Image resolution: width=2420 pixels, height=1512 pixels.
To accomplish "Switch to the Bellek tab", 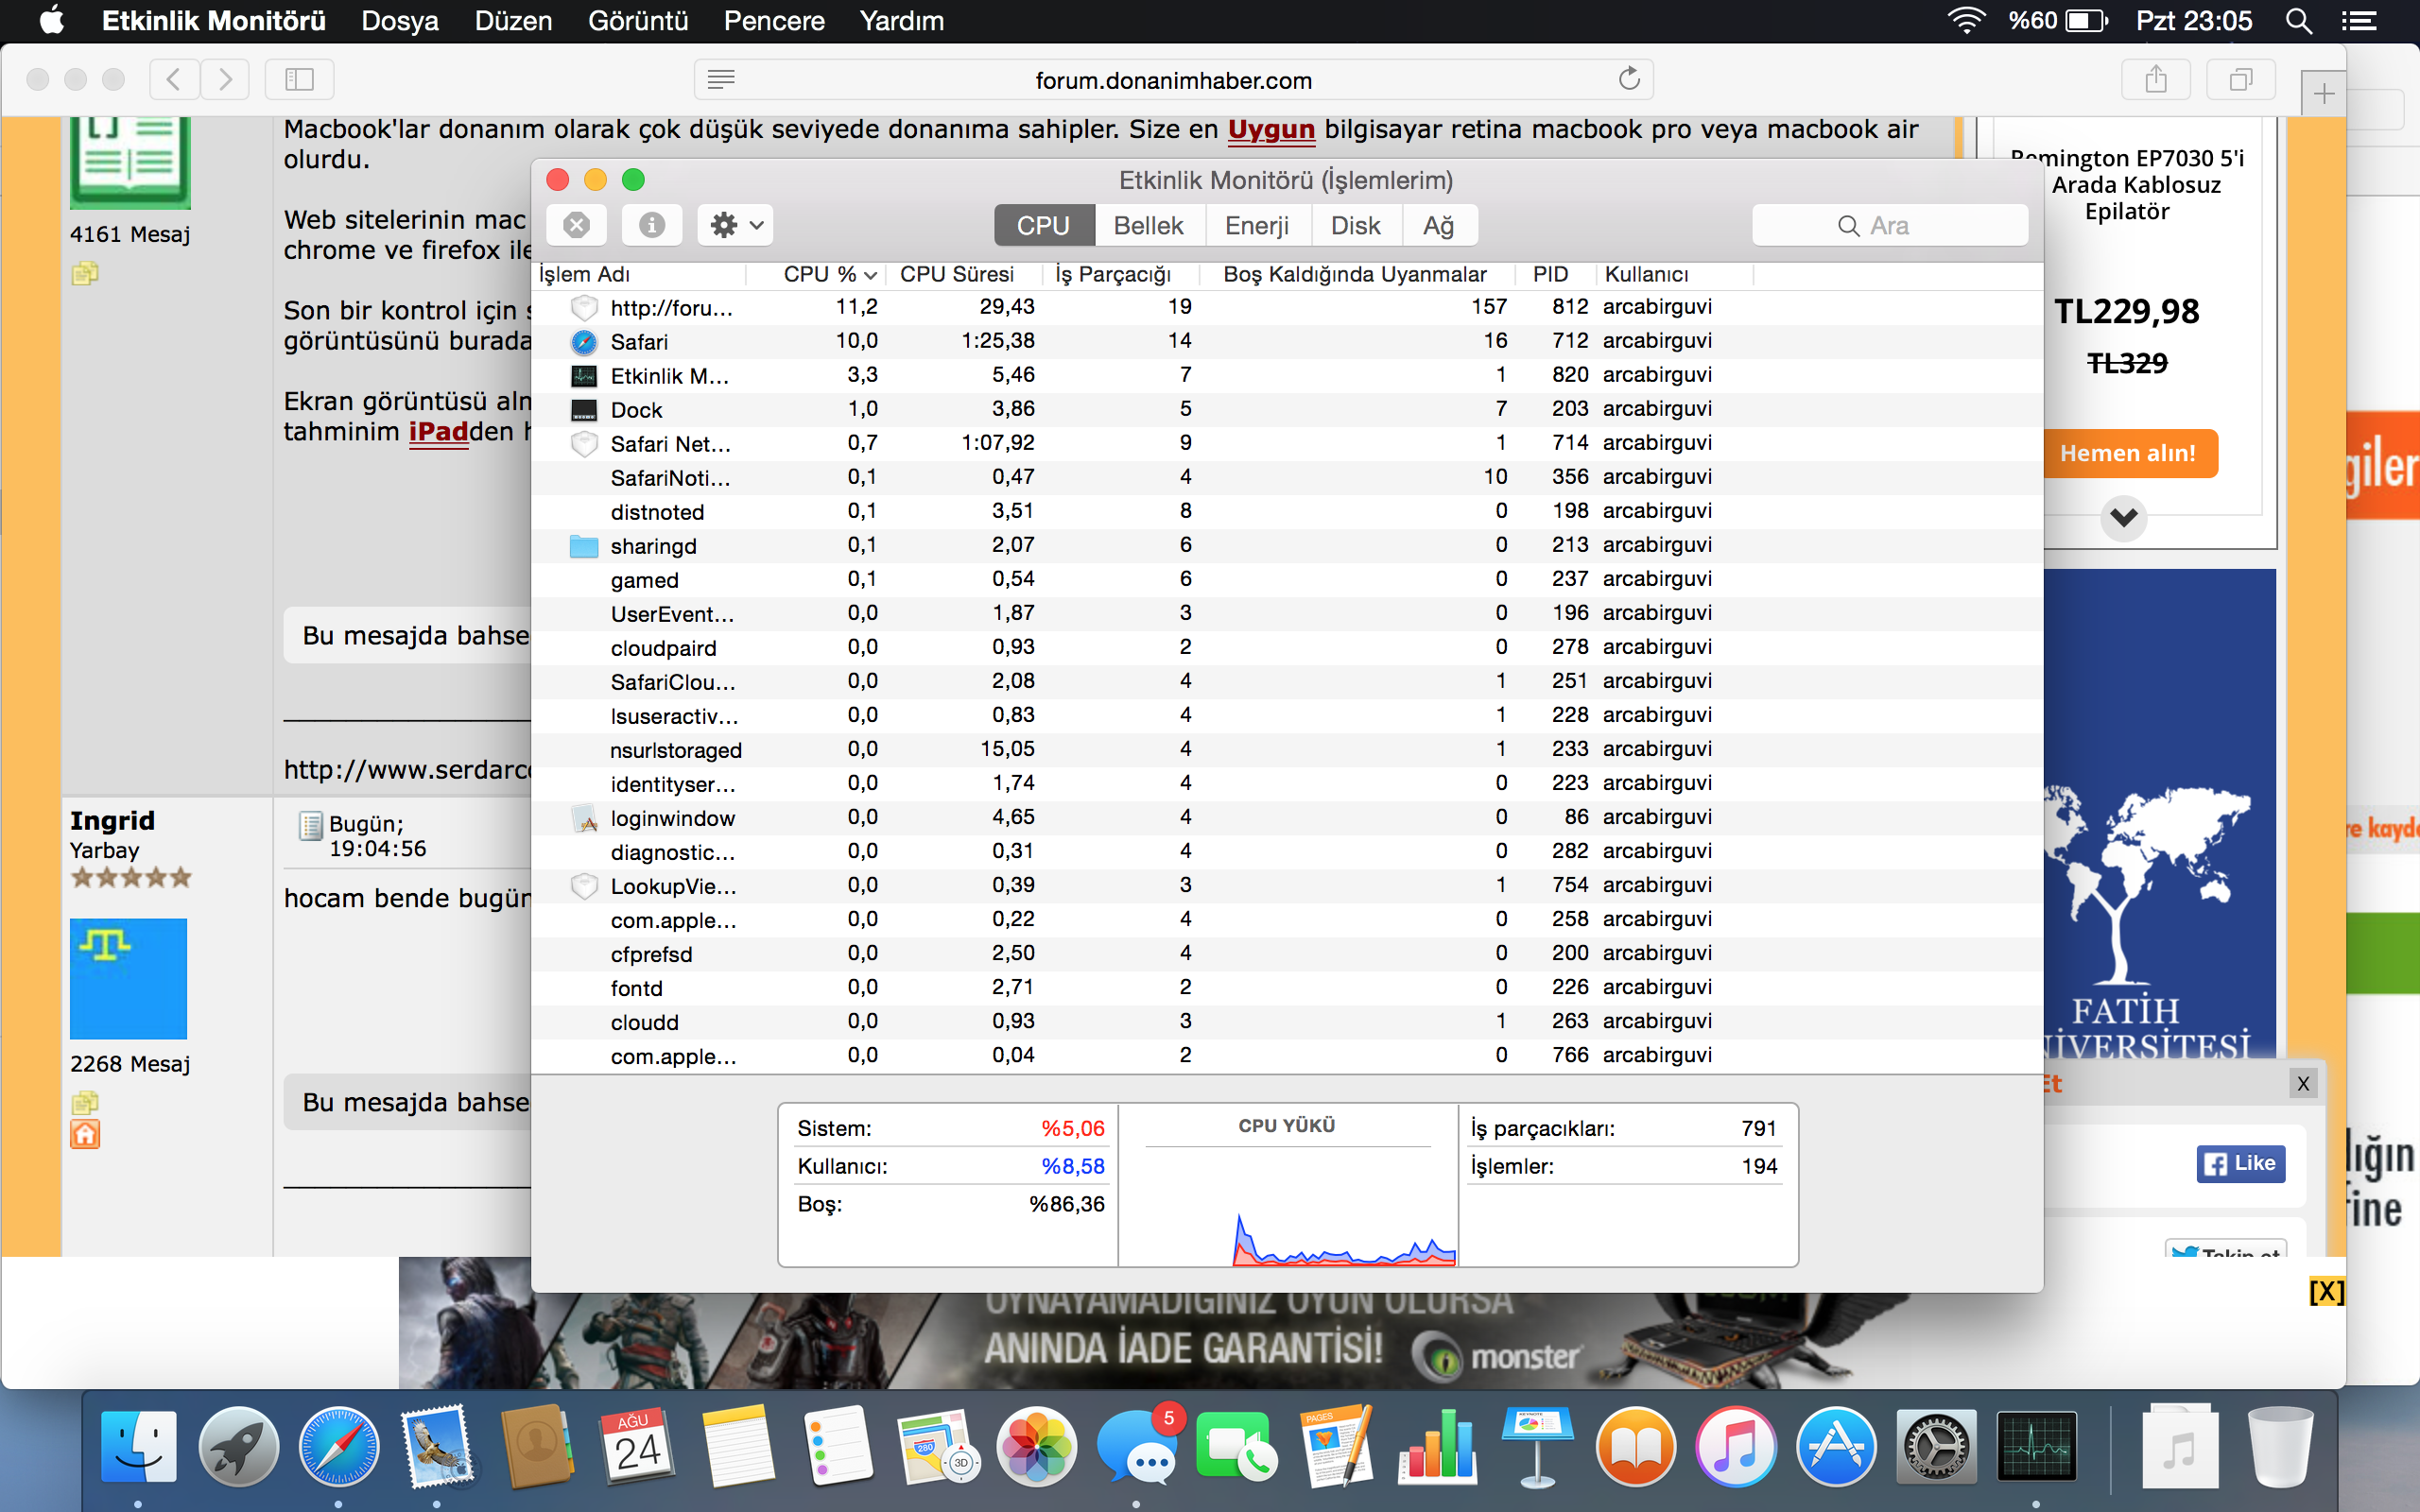I will point(1148,225).
